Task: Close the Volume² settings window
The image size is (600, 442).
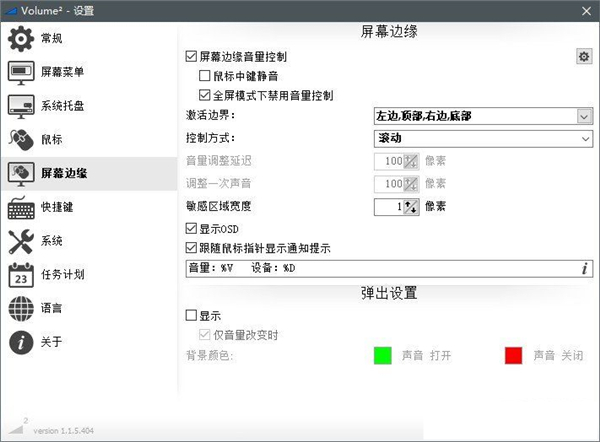Action: click(586, 11)
